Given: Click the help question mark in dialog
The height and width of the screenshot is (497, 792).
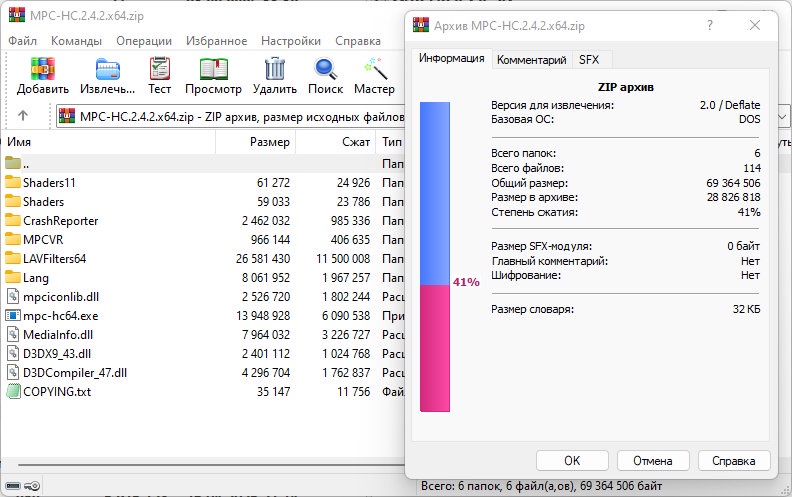Looking at the screenshot, I should [710, 25].
